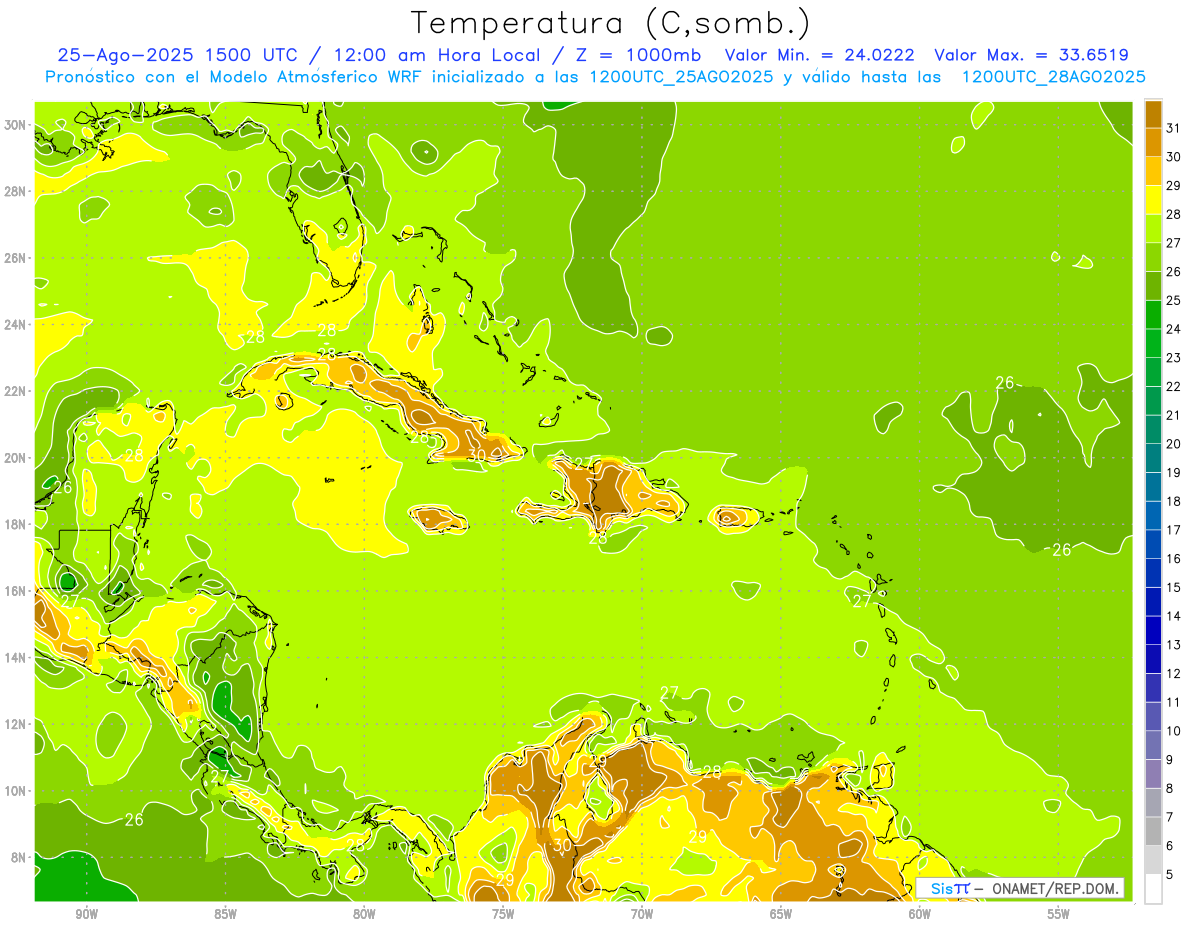Click the 75W longitude axis label
This screenshot has width=1200, height=927.
tap(503, 913)
